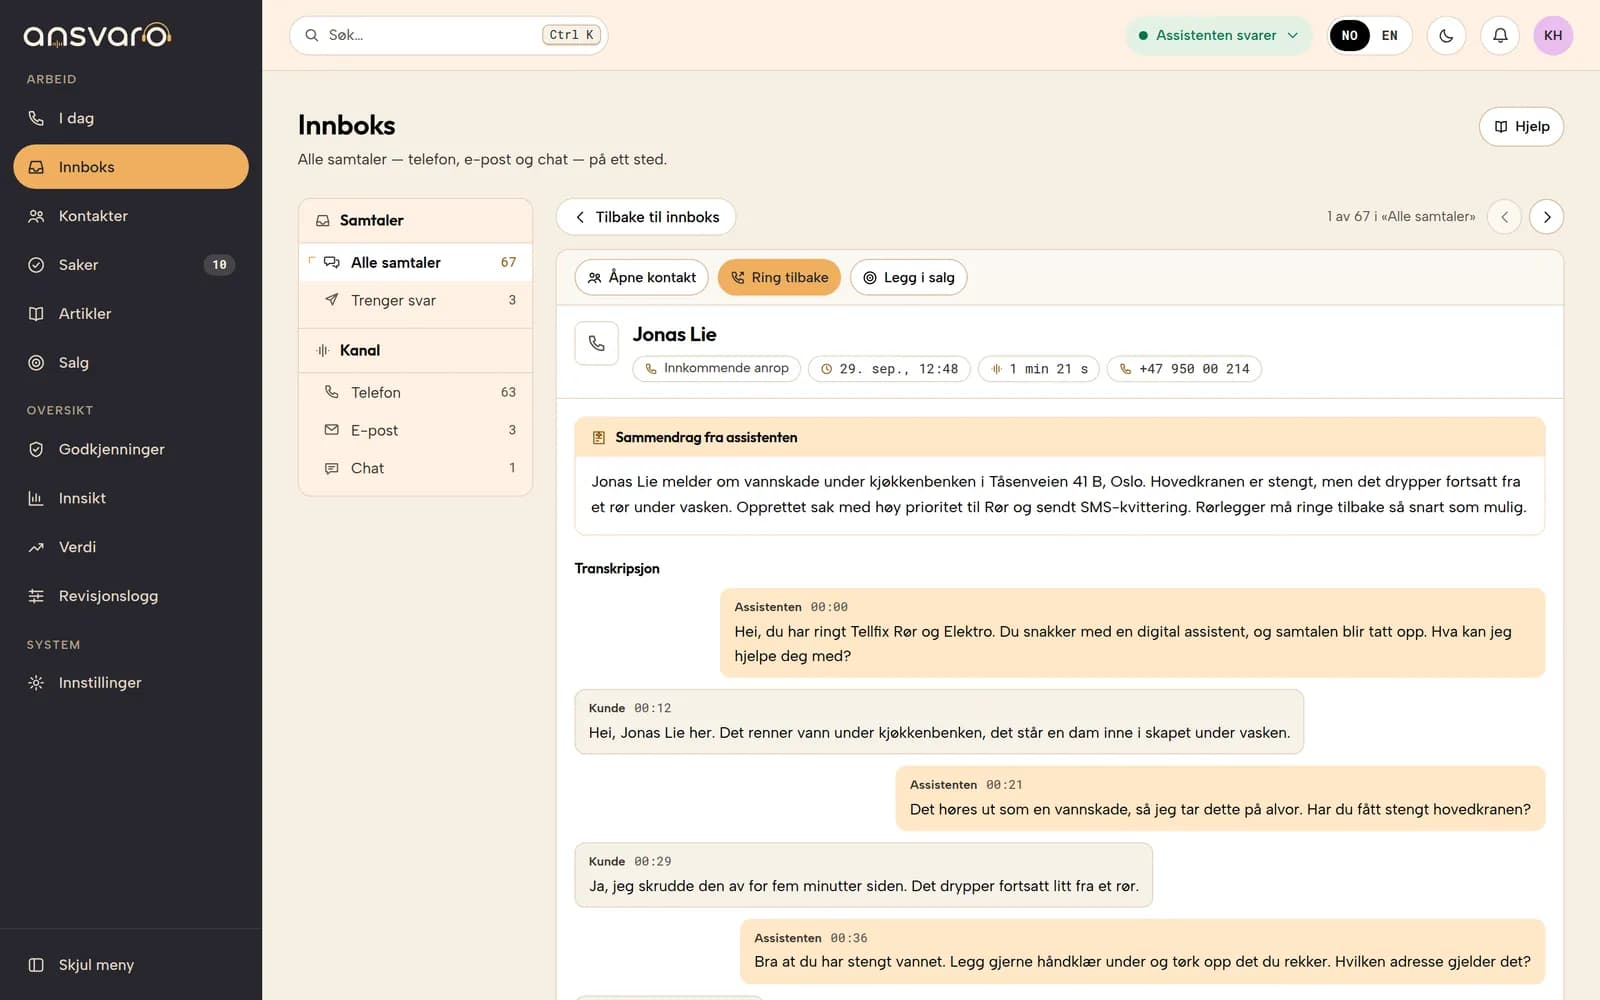Click Legg i salg button
1600x1000 pixels.
(x=908, y=277)
